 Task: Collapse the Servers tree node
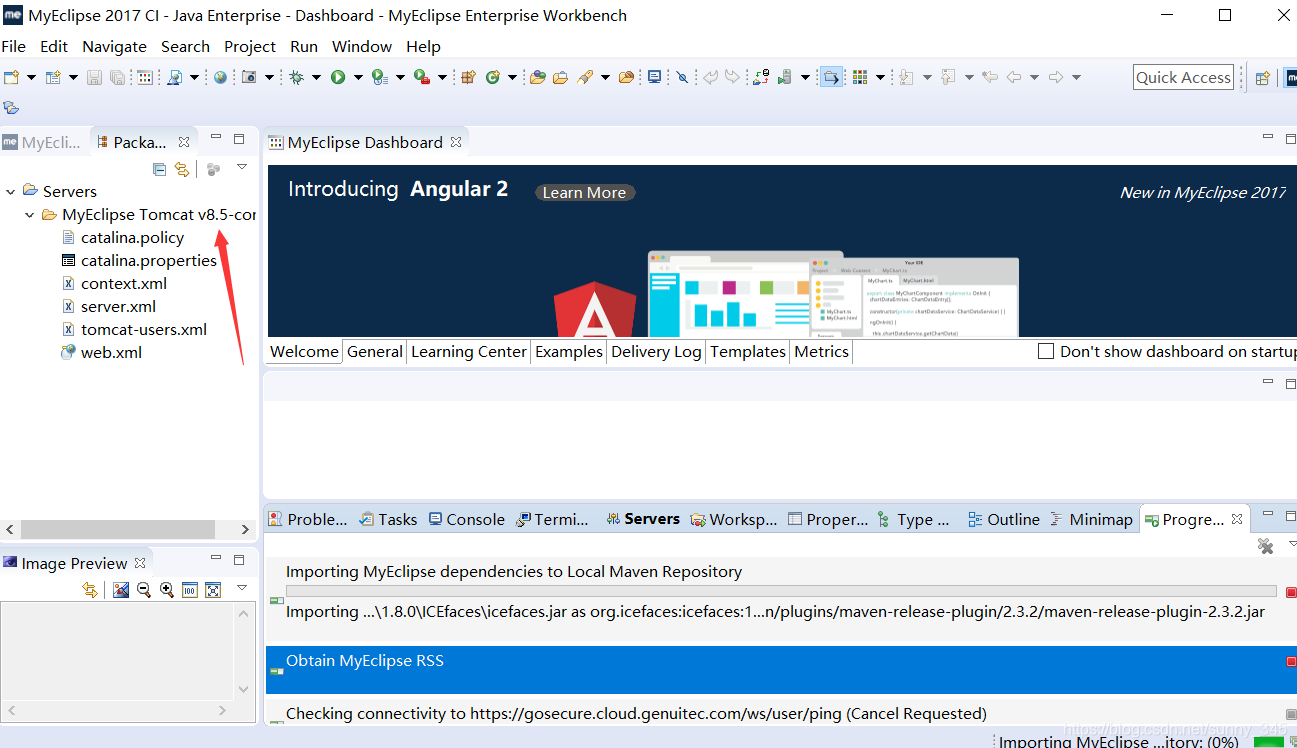pos(11,191)
